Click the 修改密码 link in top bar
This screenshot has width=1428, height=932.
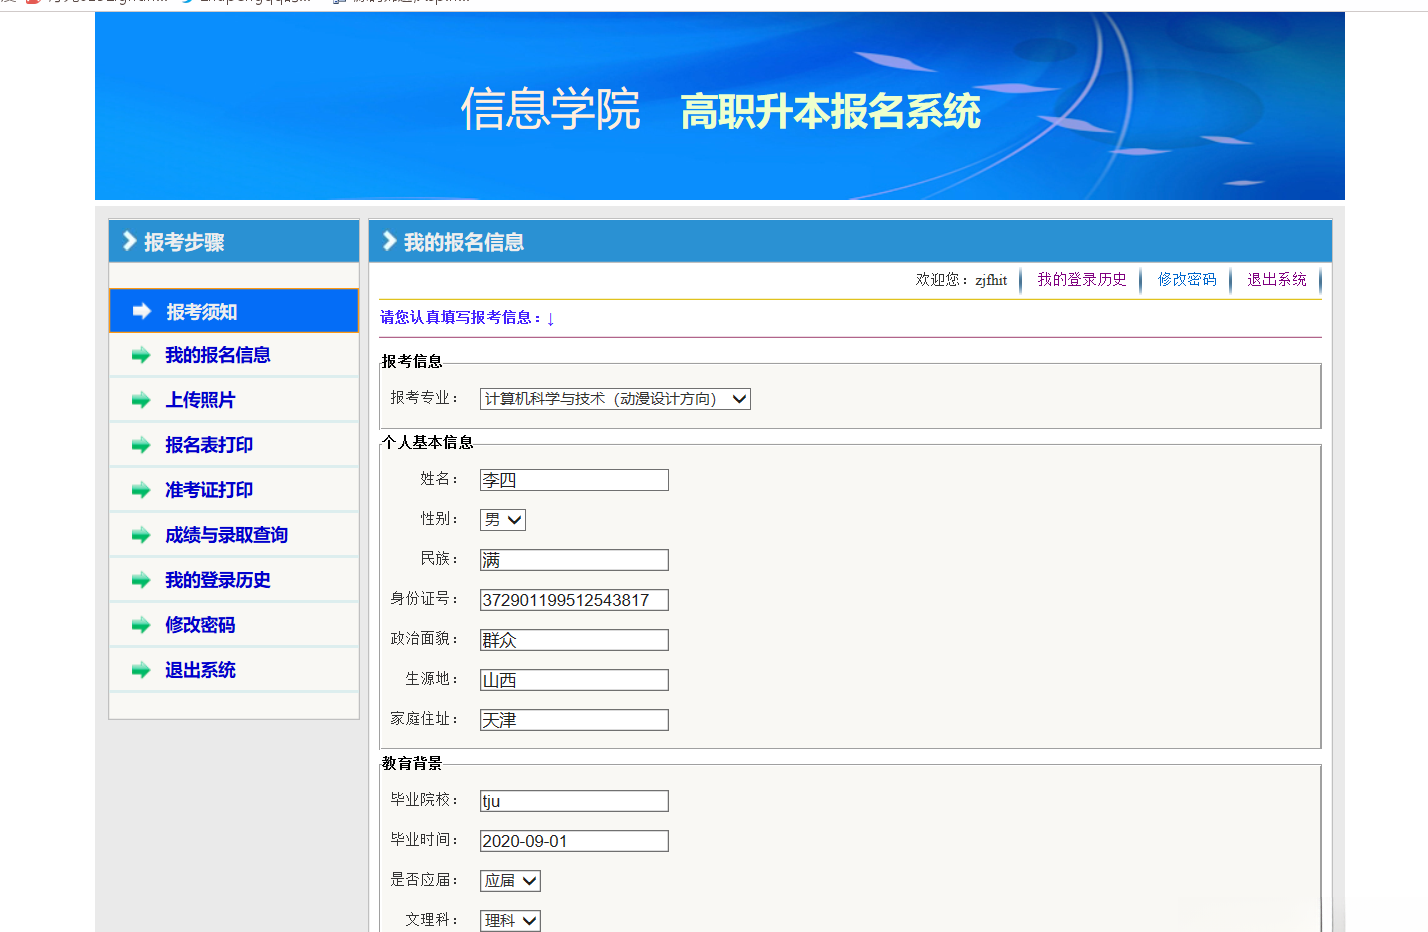click(1186, 280)
